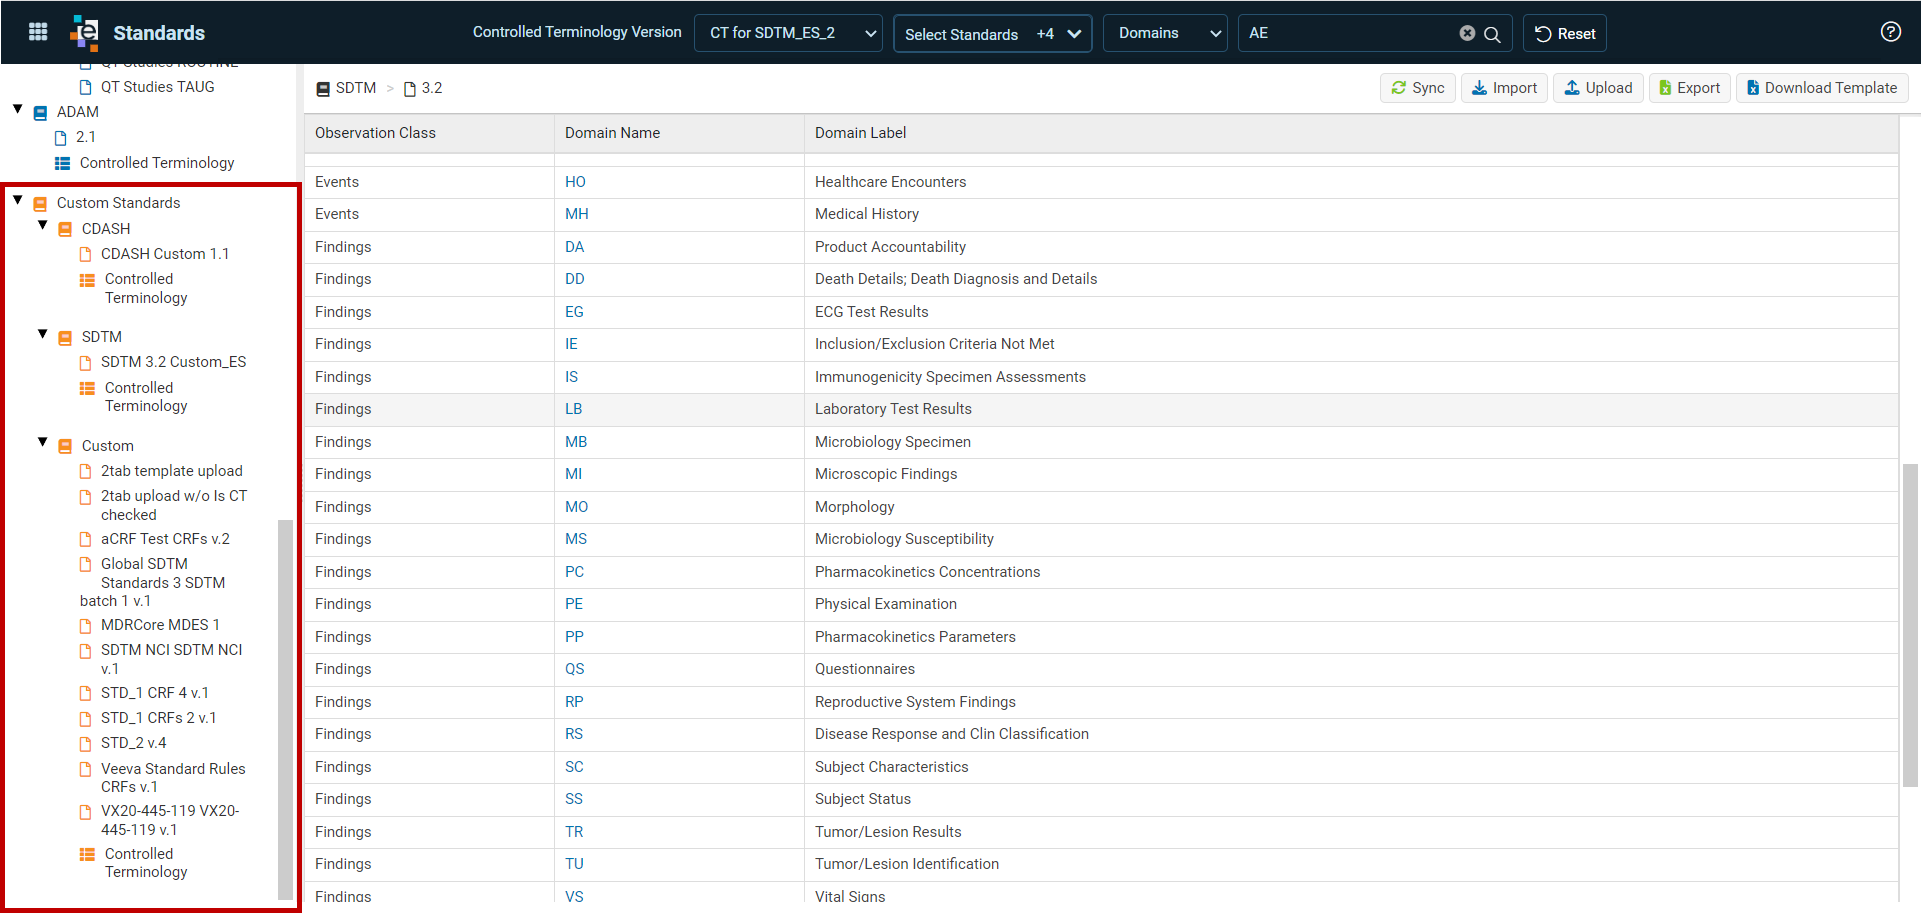1921x913 pixels.
Task: Click SDTM 3.2 Custom_ES document icon
Action: pyautogui.click(x=86, y=363)
